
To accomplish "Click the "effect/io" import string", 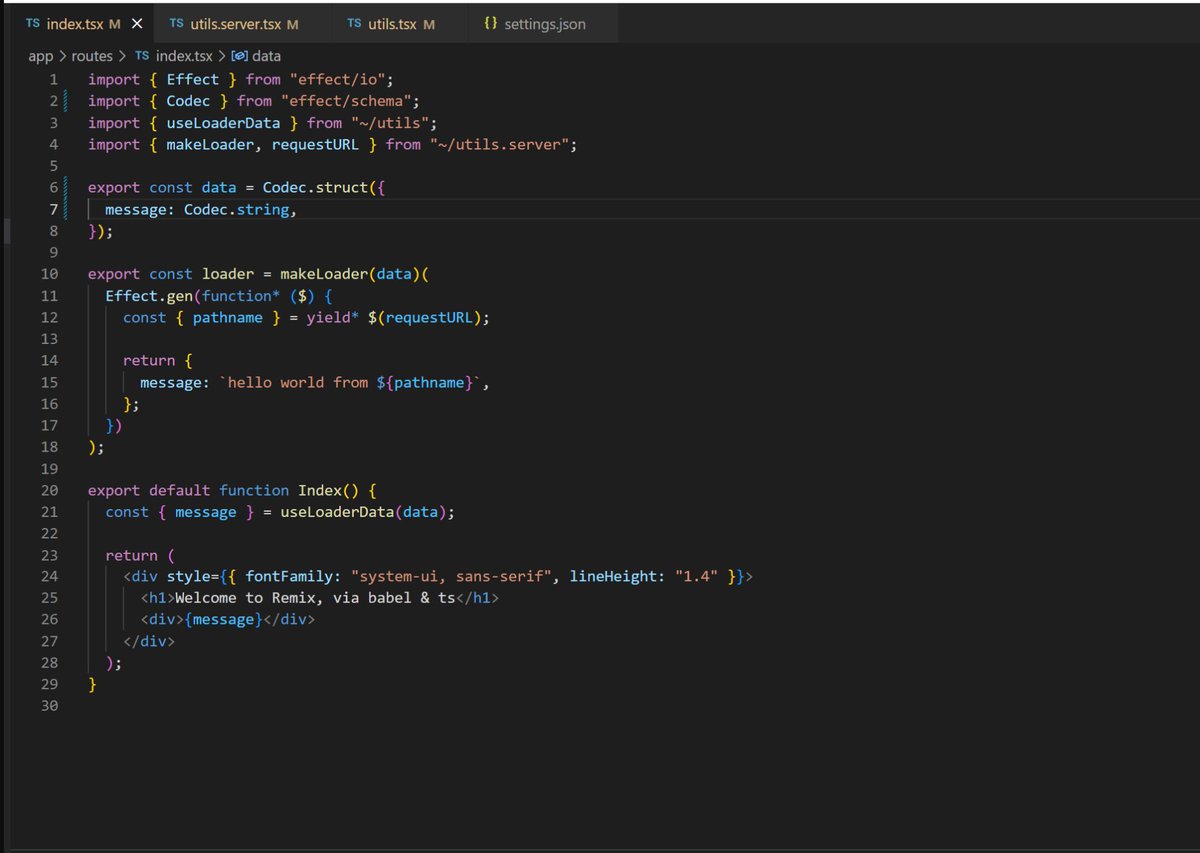I will pos(340,79).
